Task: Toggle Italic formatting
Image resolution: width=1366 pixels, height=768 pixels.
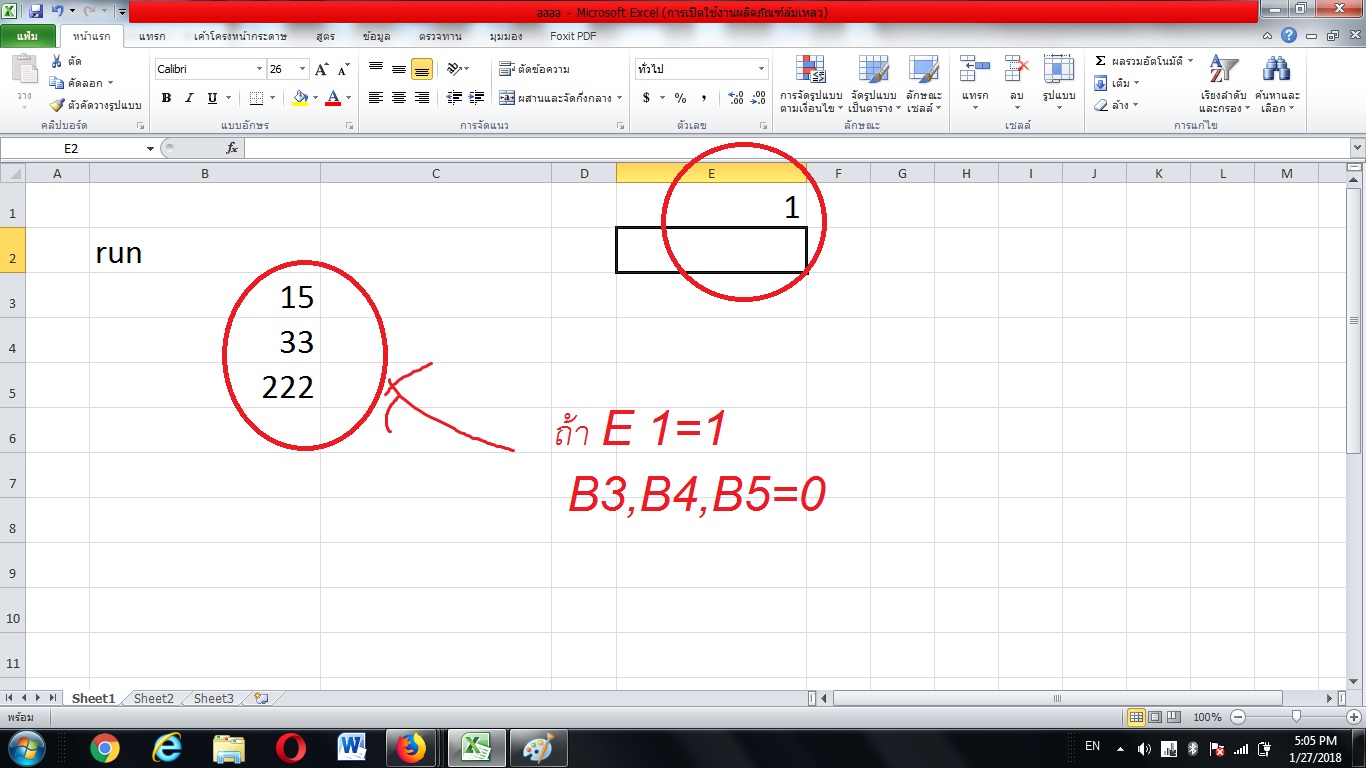Action: point(189,98)
